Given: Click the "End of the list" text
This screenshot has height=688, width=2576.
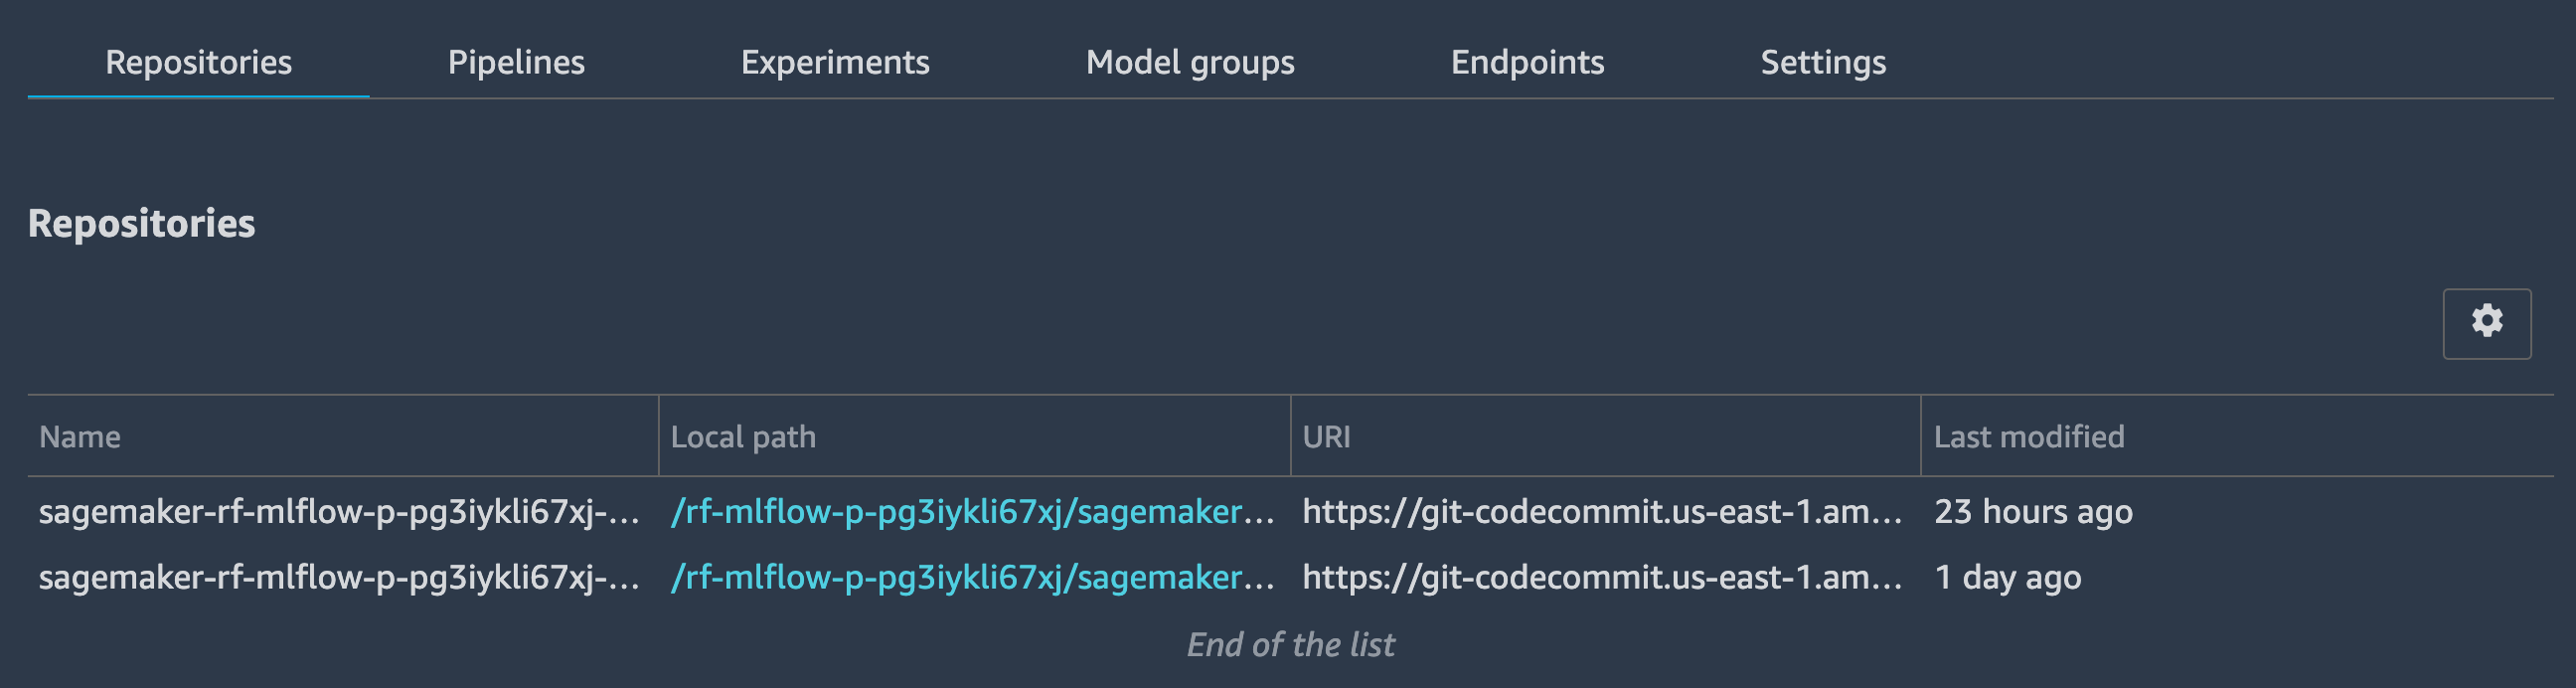Looking at the screenshot, I should [1290, 645].
